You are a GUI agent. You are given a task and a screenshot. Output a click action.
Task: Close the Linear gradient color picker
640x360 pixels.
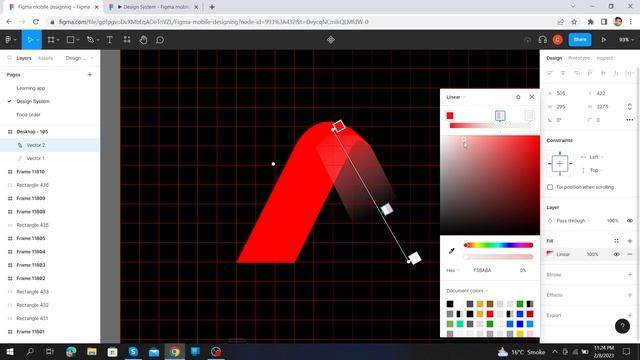click(531, 97)
